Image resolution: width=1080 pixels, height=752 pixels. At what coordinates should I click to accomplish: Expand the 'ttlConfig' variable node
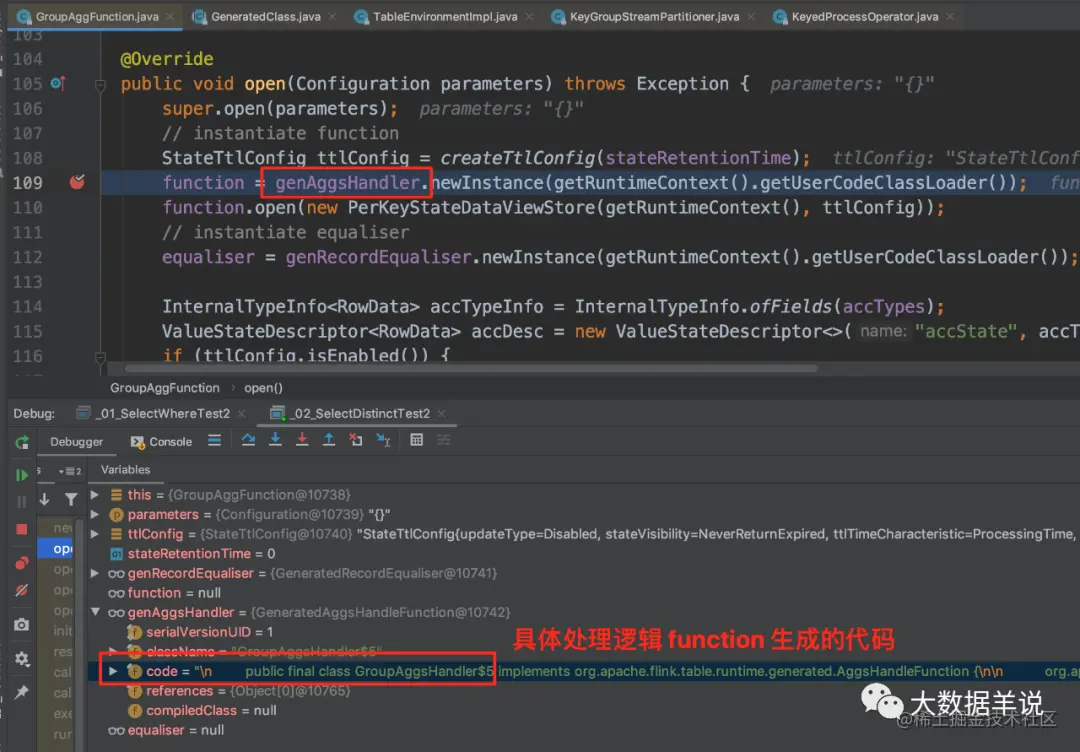95,534
